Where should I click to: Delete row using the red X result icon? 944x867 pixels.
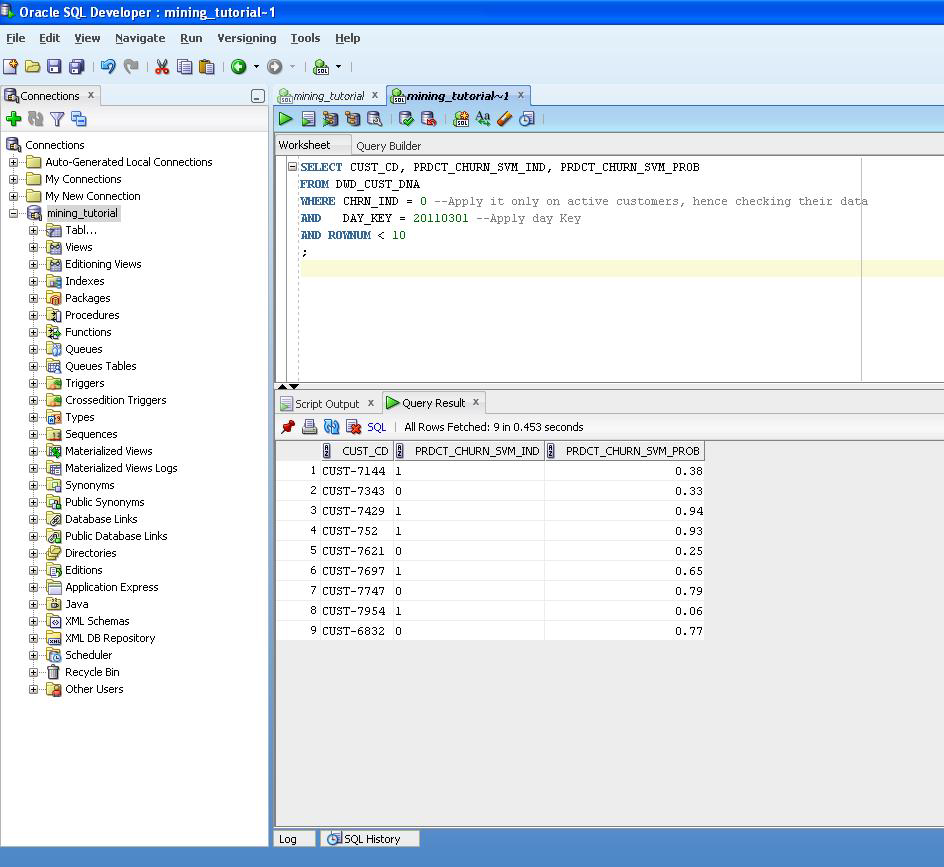pyautogui.click(x=353, y=427)
